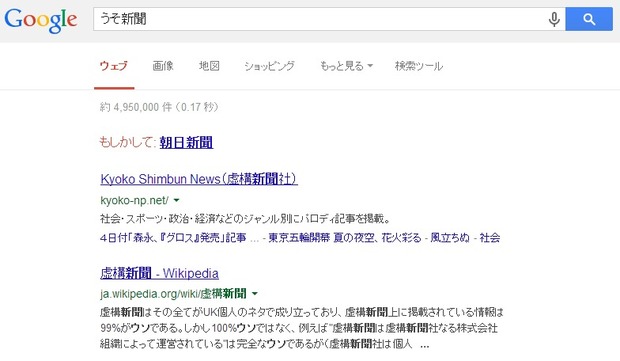Open the 社会 sitelink
Screen dimensions: 620x361
click(490, 238)
